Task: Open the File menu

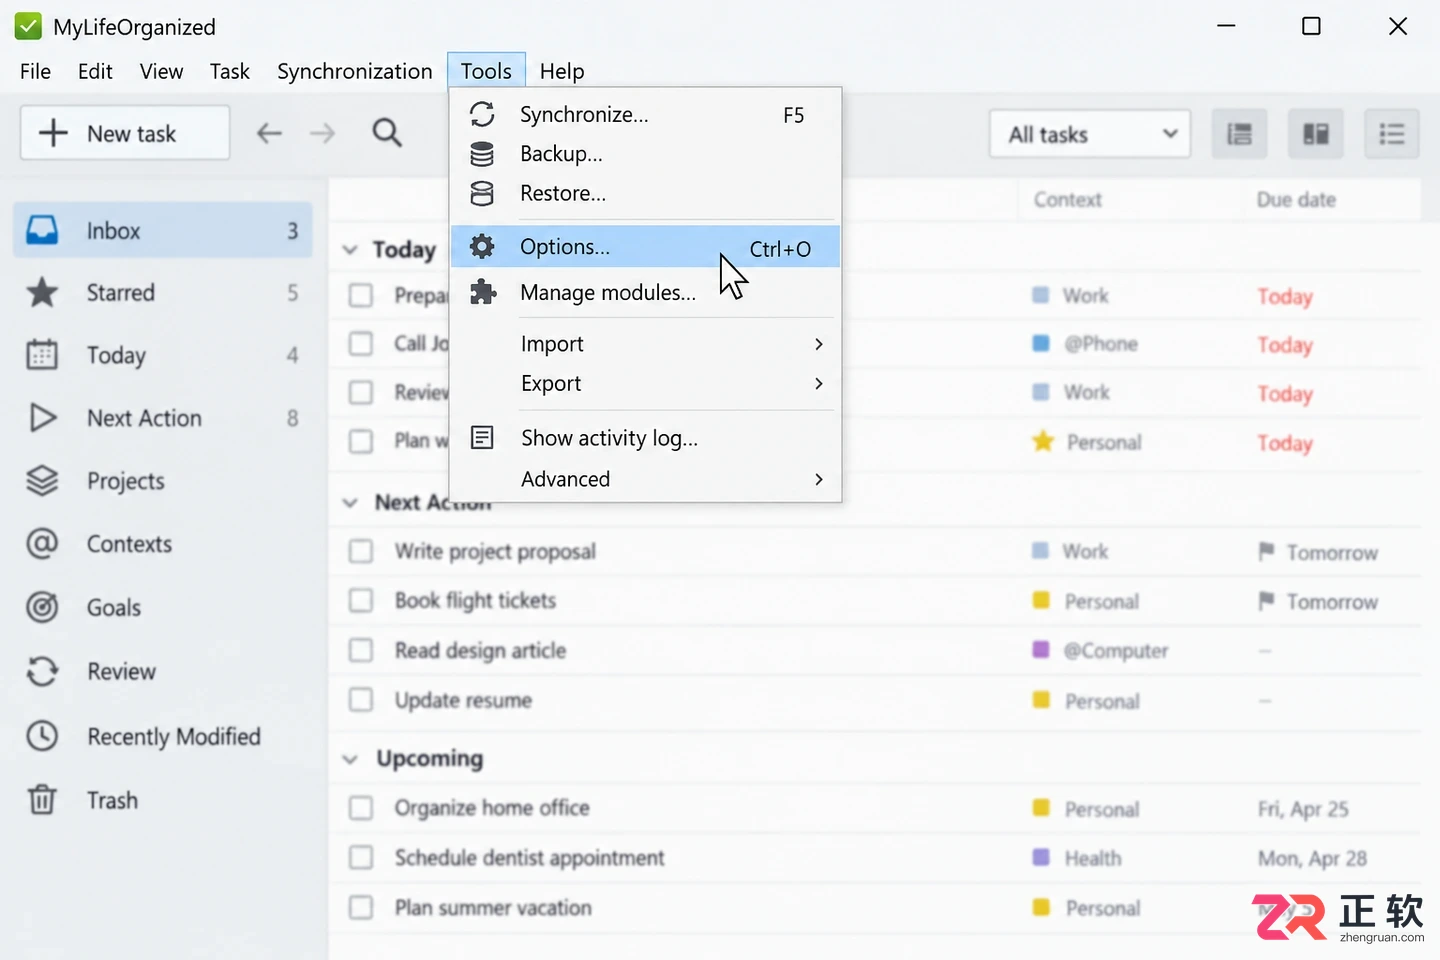Action: click(x=35, y=71)
